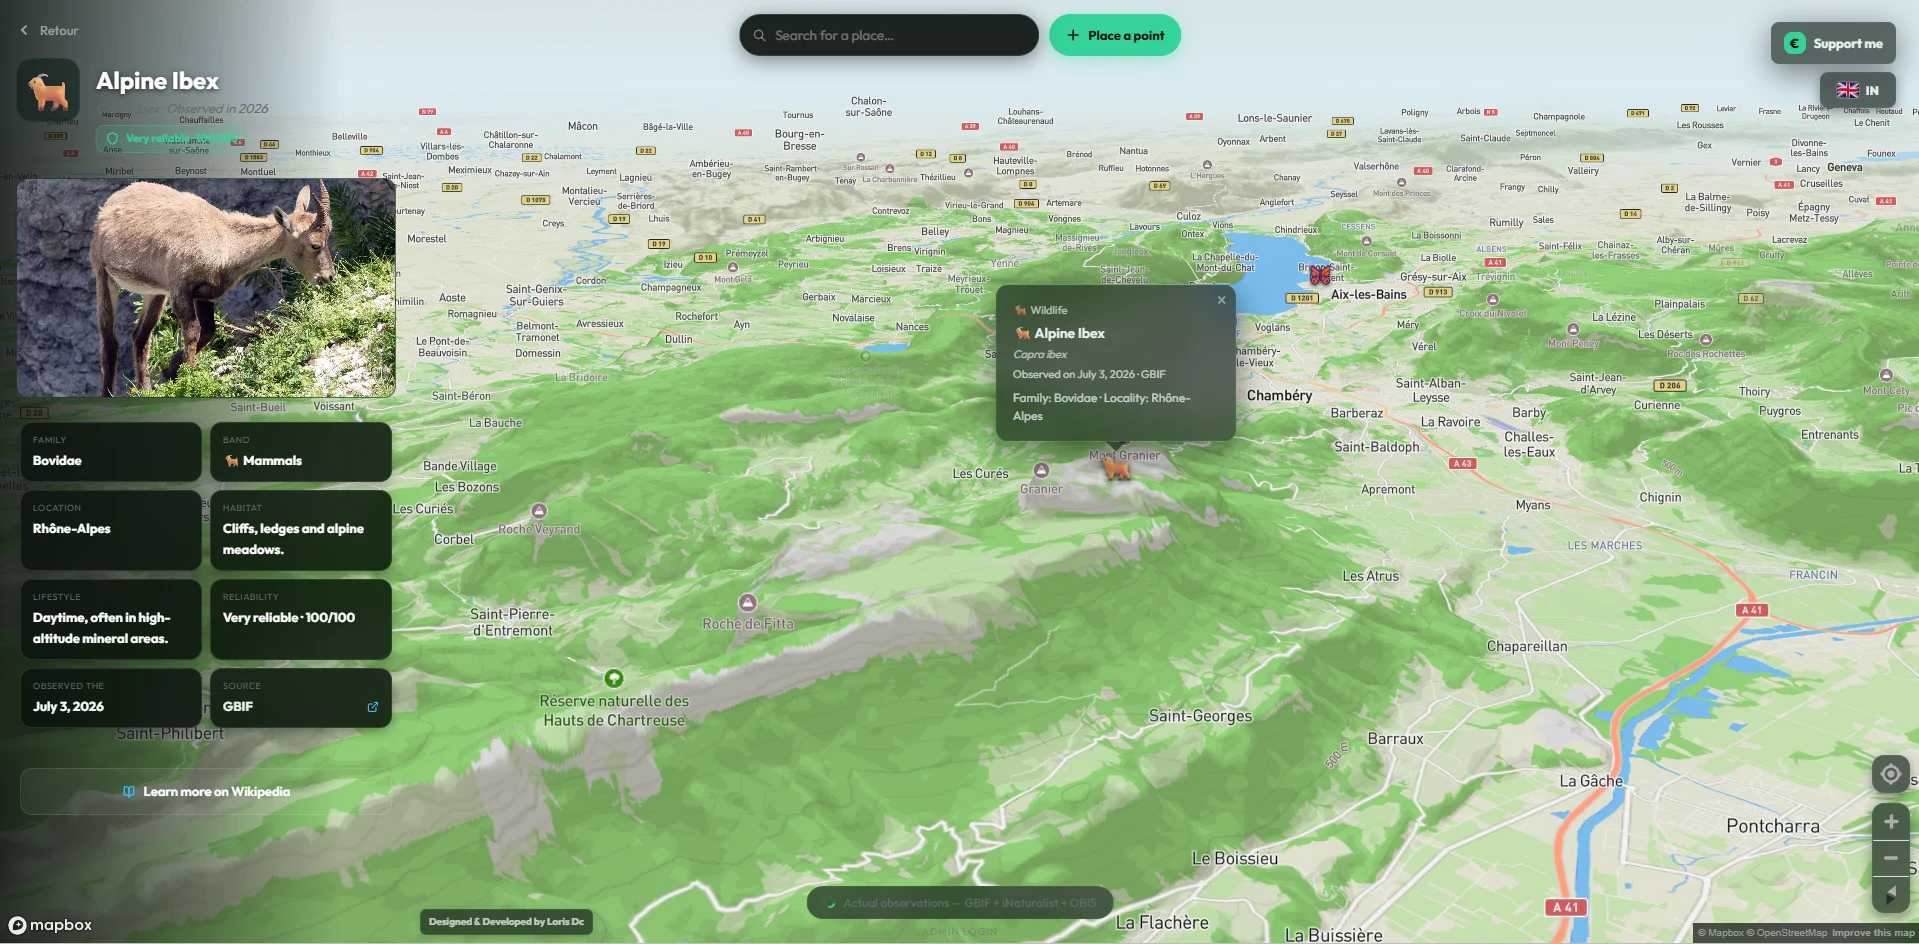The width and height of the screenshot is (1919, 944).
Task: Open the language selector with UK flag
Action: click(x=1857, y=90)
